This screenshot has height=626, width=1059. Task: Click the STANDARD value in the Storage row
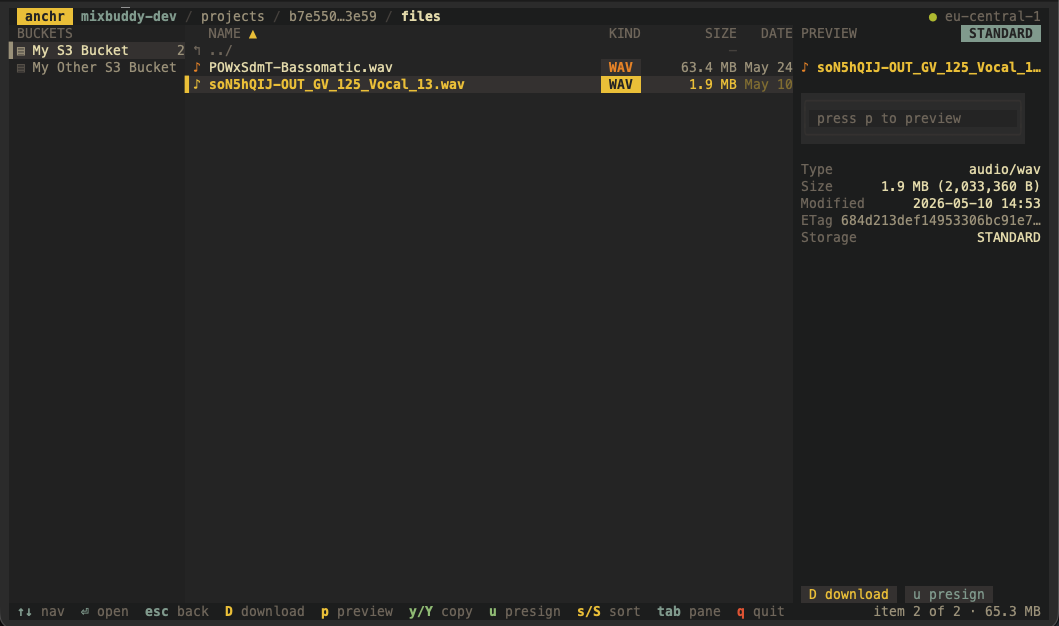(1008, 237)
